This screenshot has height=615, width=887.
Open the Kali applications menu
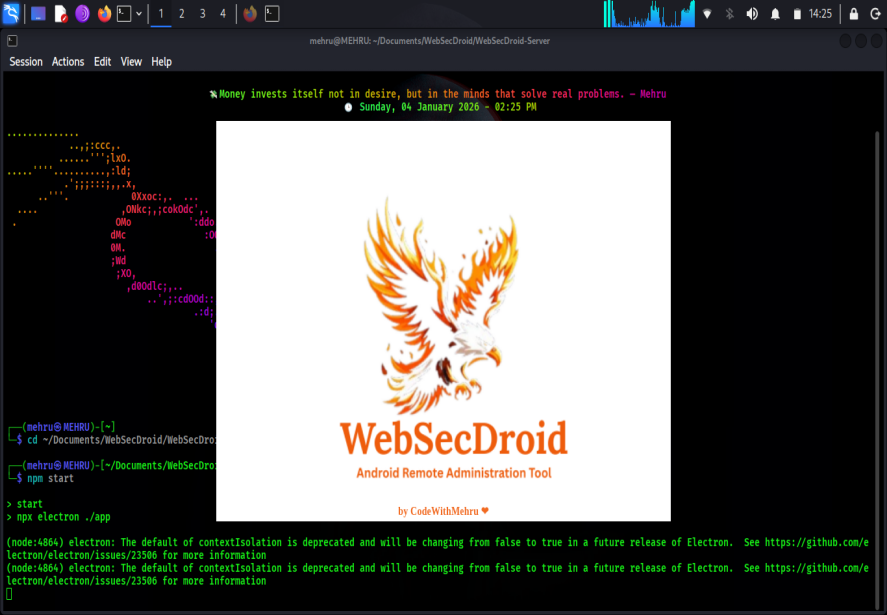point(10,13)
